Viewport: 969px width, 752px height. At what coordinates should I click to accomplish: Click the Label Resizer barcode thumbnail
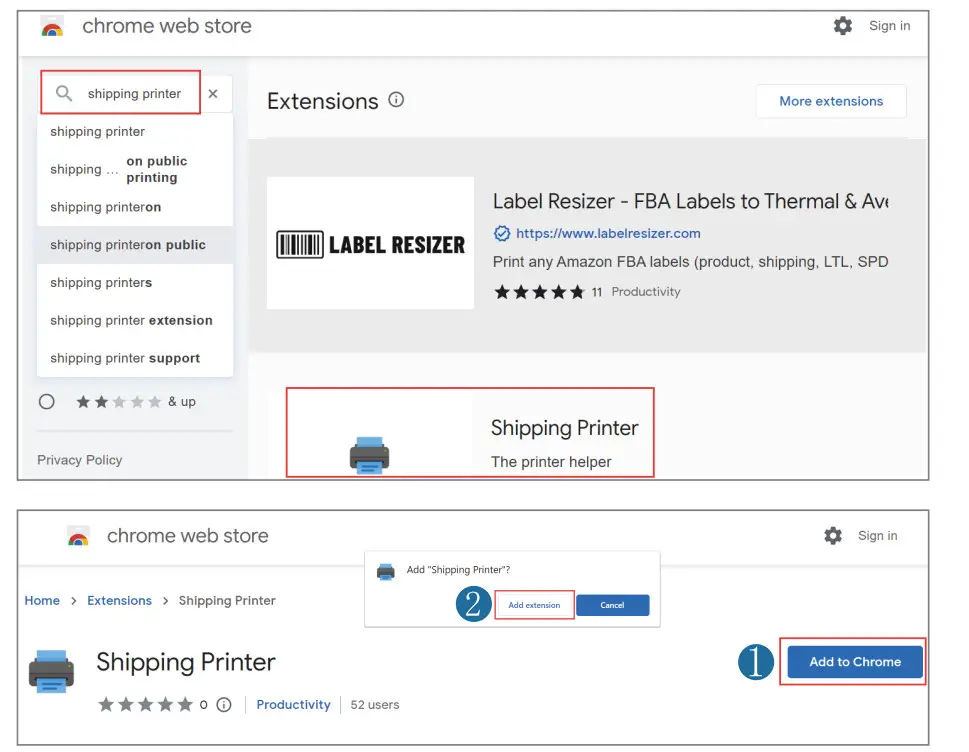coord(370,242)
